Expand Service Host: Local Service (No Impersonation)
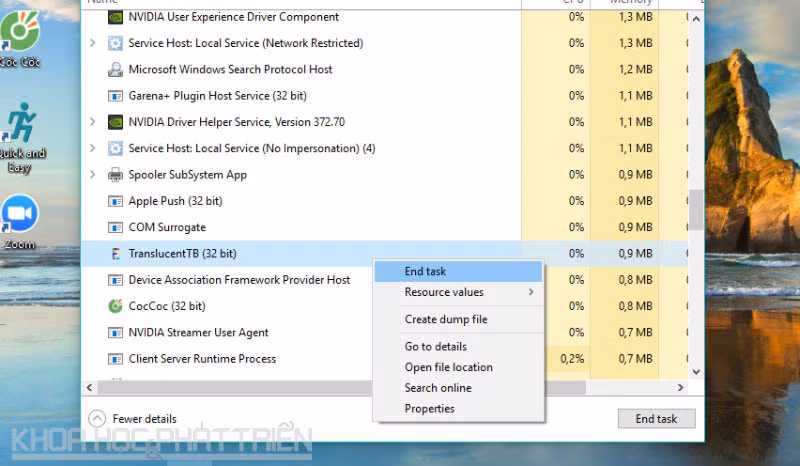The height and width of the screenshot is (466, 800). pyautogui.click(x=93, y=148)
